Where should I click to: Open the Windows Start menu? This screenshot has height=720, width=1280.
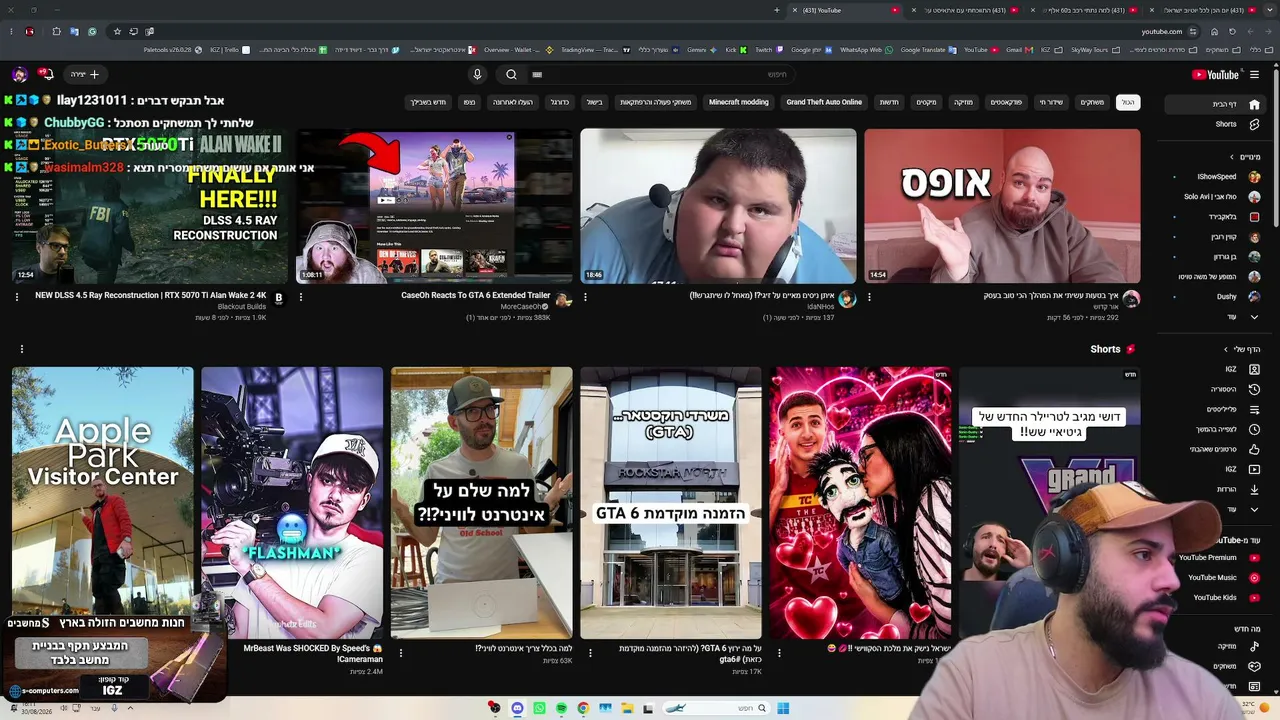(783, 708)
